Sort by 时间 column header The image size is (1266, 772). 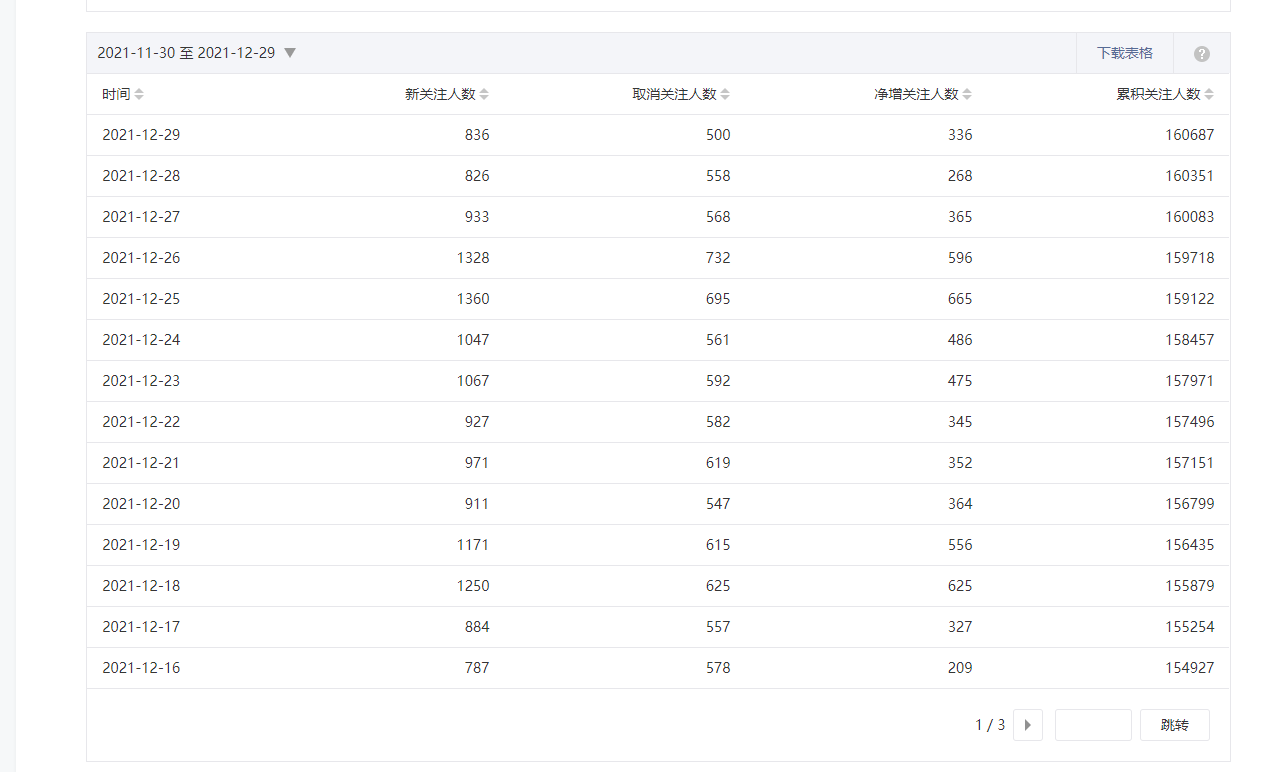[122, 94]
